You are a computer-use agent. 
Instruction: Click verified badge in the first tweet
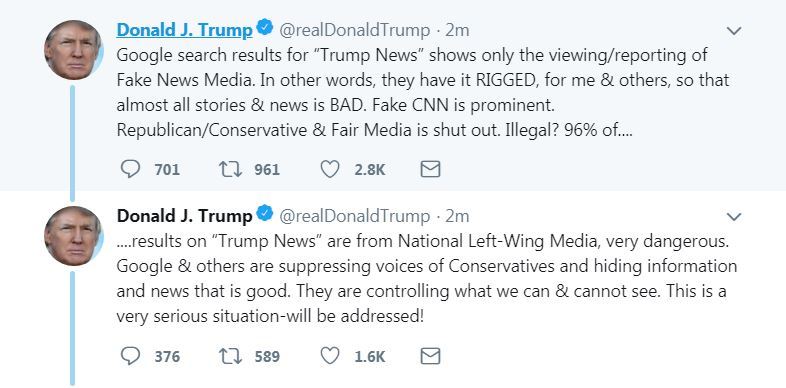(x=265, y=28)
